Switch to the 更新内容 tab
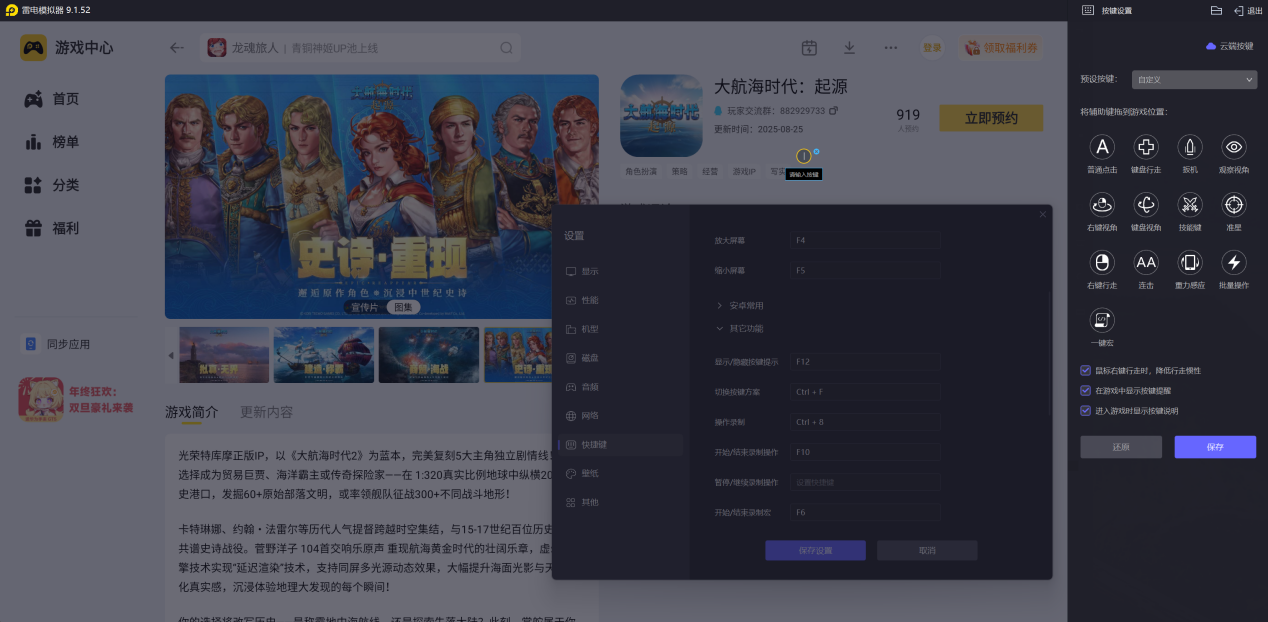The height and width of the screenshot is (622, 1268). [267, 412]
